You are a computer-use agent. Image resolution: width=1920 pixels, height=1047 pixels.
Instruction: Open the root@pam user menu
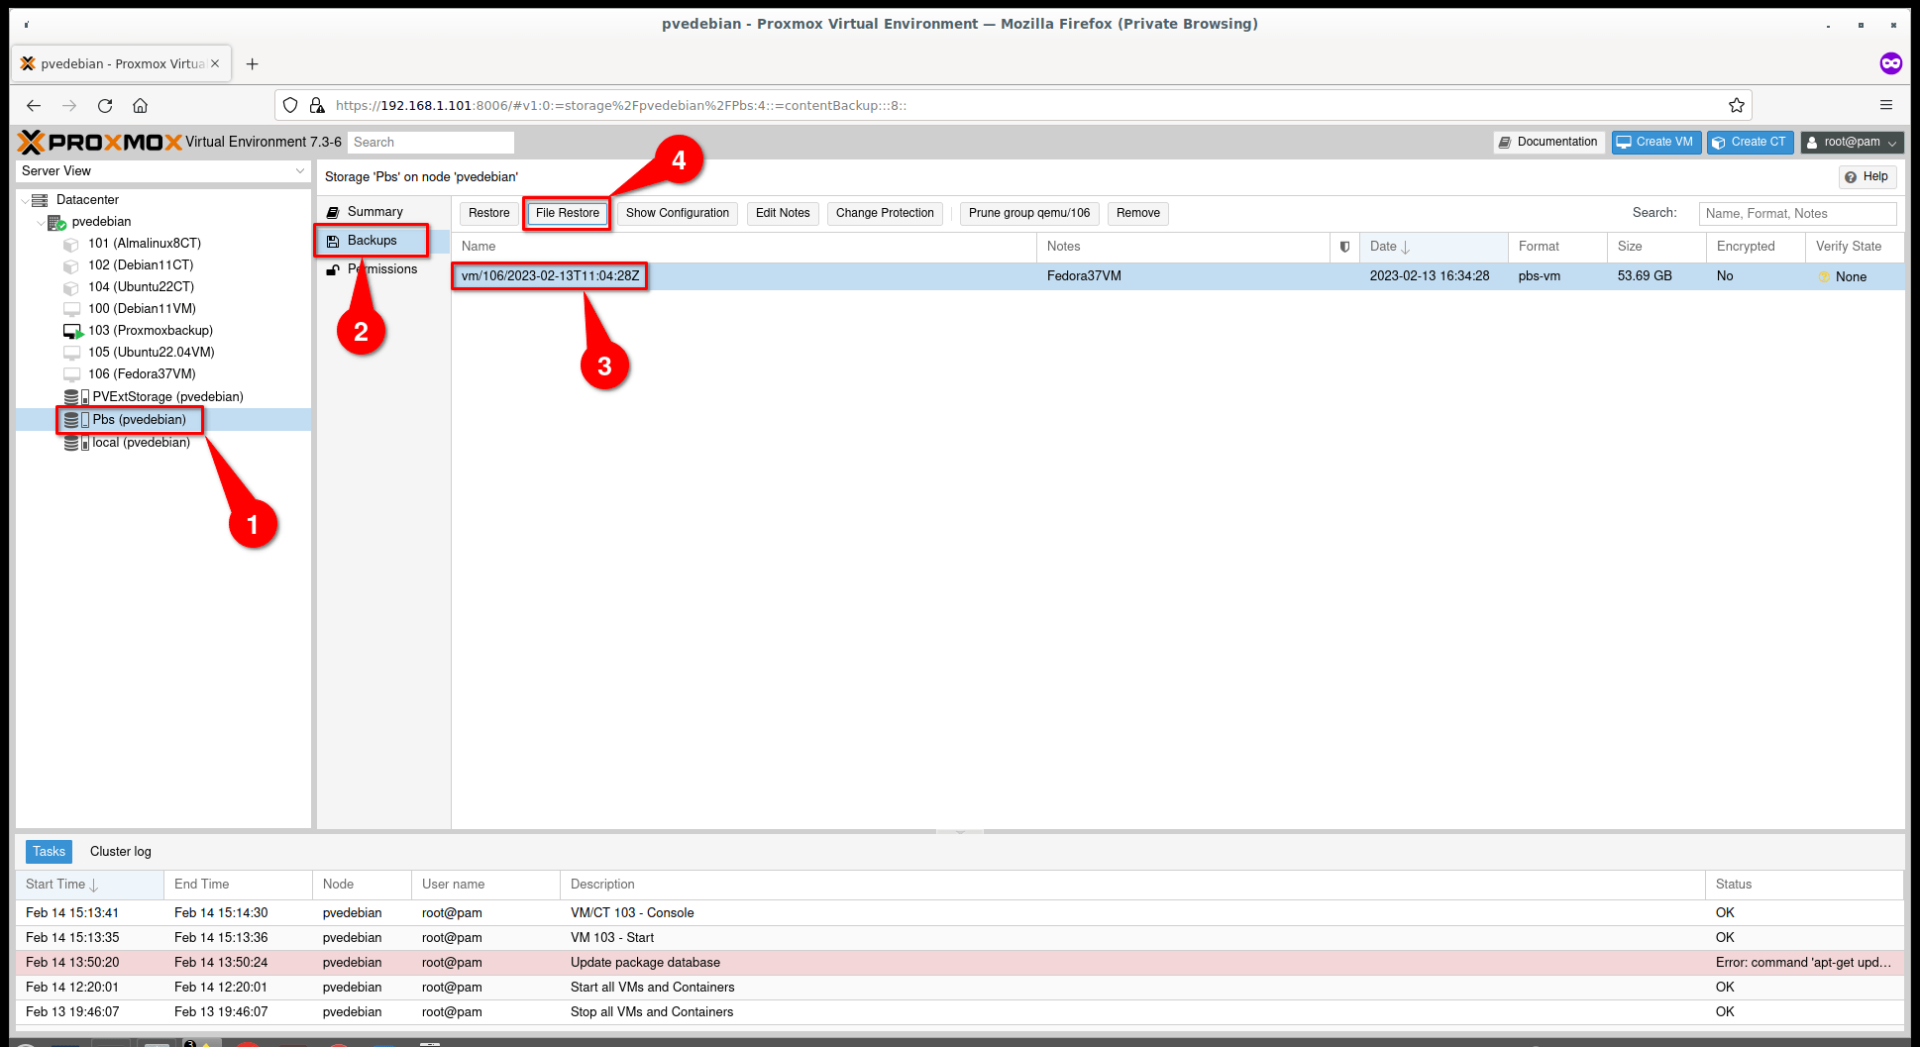(1851, 142)
